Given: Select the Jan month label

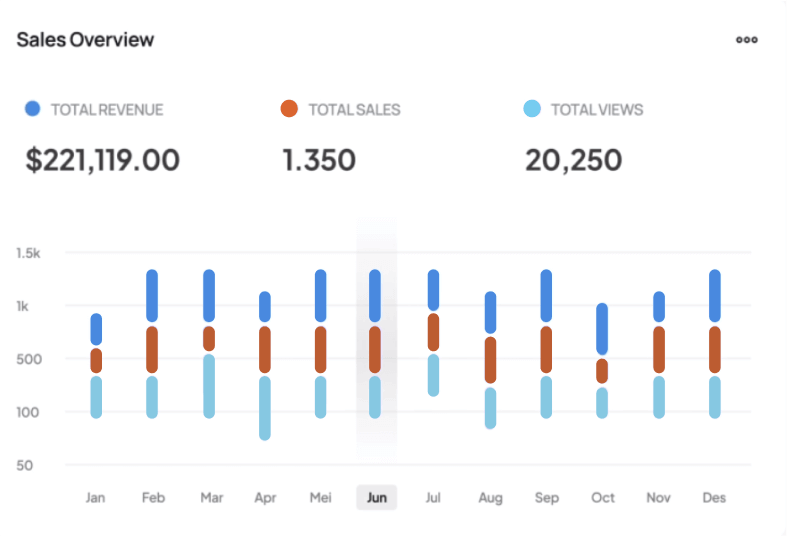Looking at the screenshot, I should 96,497.
